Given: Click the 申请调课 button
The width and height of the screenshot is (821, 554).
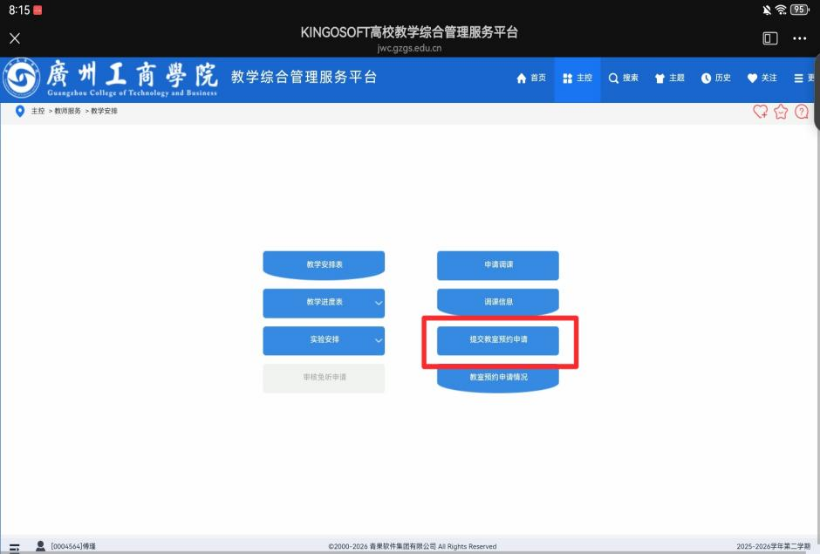Looking at the screenshot, I should click(x=497, y=265).
